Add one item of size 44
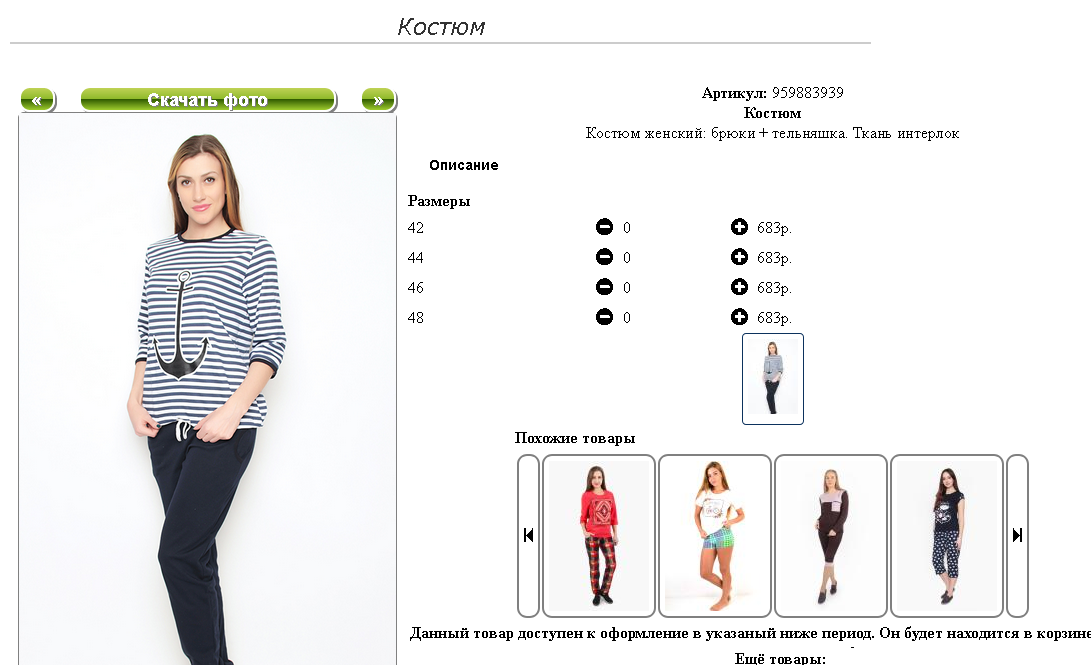Viewport: 1091px width, 665px height. [739, 257]
